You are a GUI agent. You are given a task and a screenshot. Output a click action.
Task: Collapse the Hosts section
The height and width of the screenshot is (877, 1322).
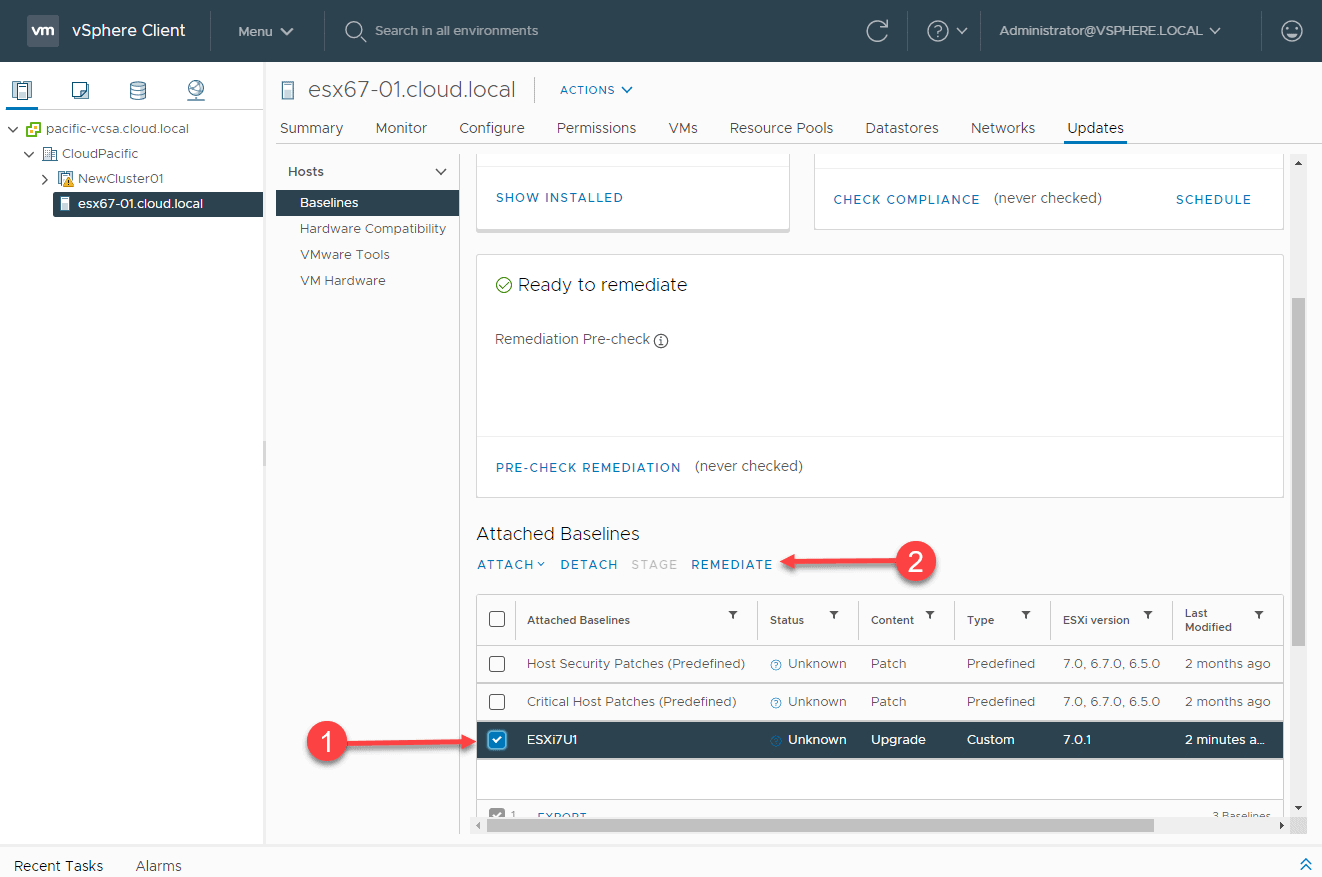pyautogui.click(x=441, y=172)
